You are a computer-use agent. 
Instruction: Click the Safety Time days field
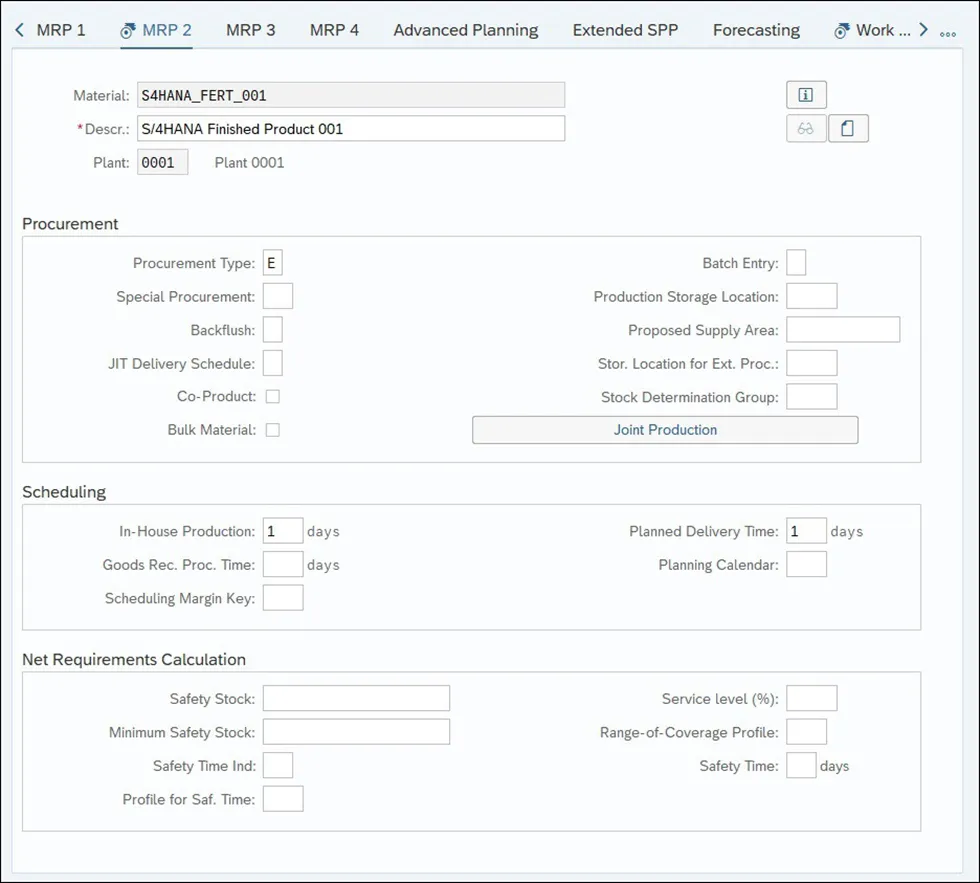pos(801,766)
